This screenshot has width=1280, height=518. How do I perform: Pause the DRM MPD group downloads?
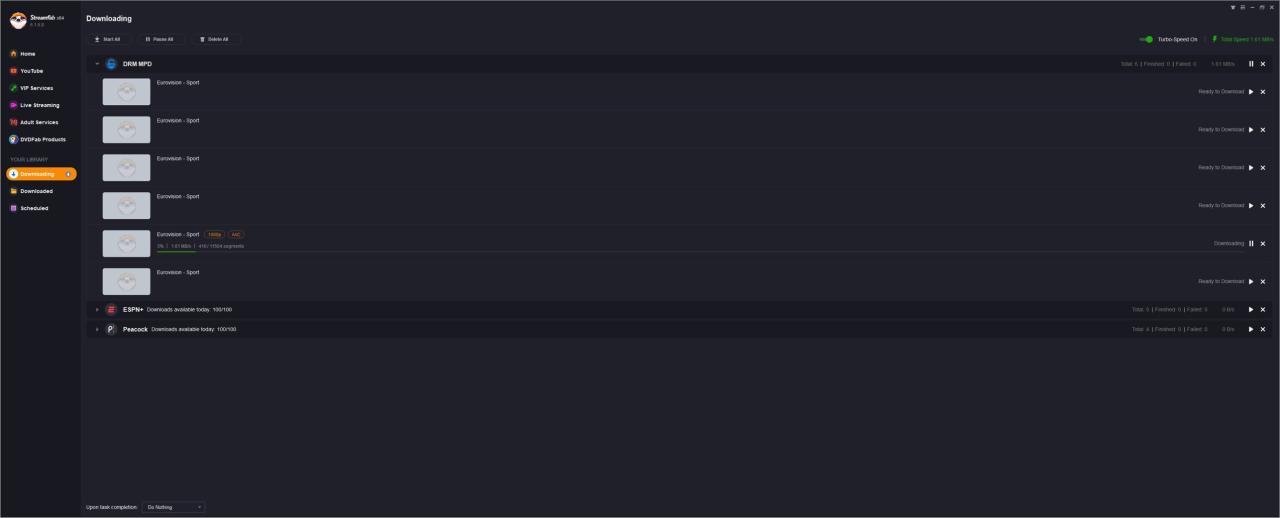pos(1251,64)
